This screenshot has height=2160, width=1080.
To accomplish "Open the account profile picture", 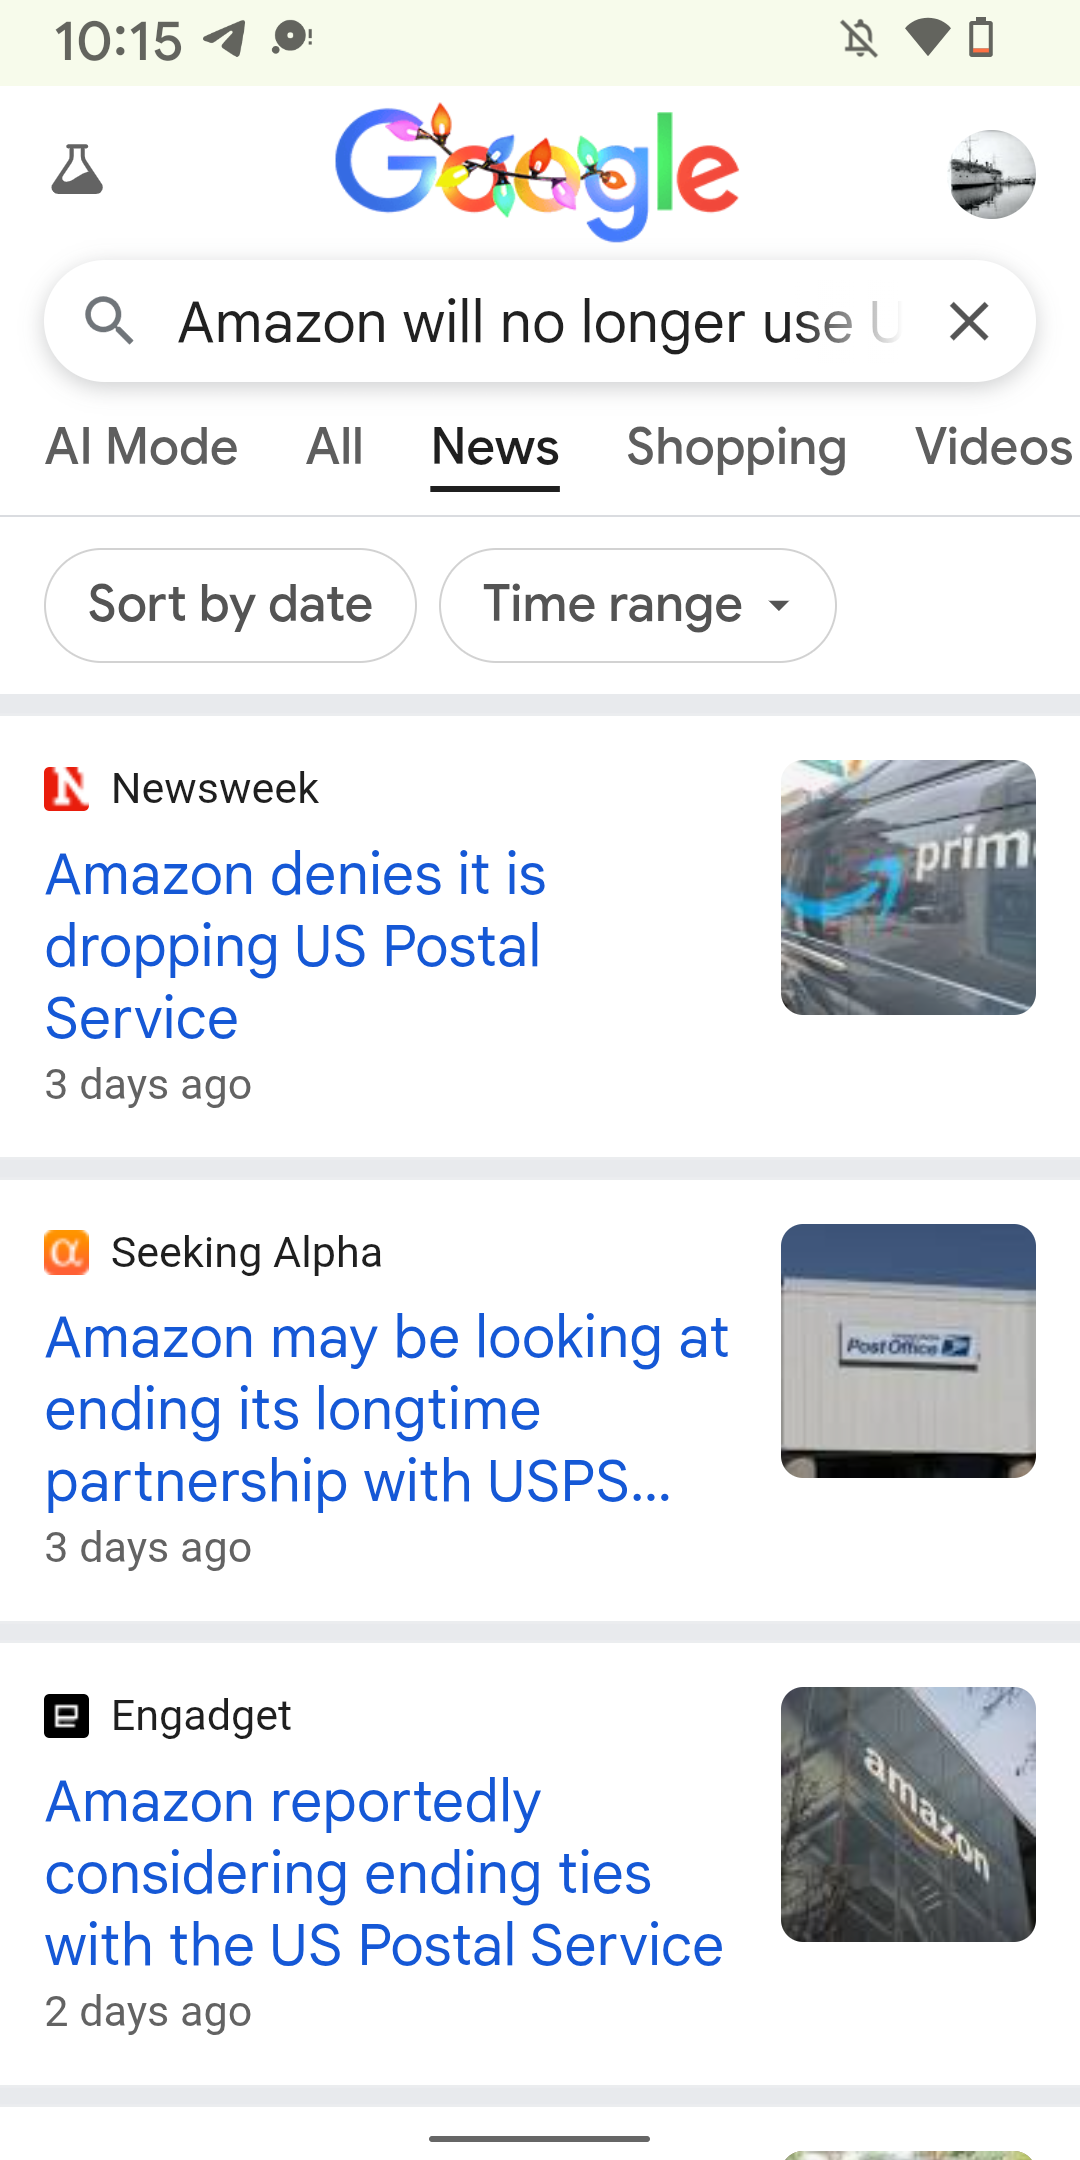I will click(991, 174).
